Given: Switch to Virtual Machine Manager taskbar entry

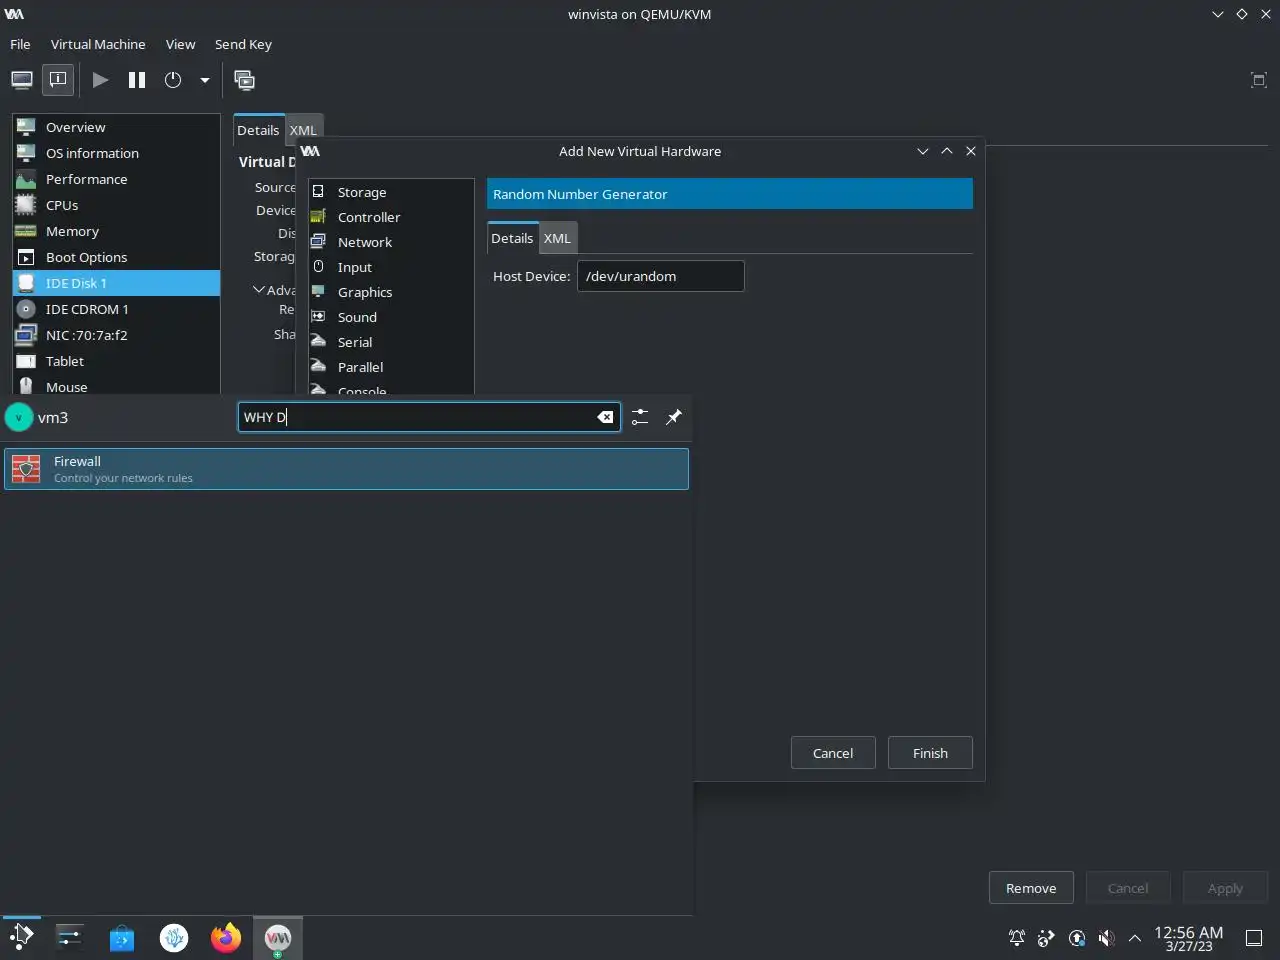Looking at the screenshot, I should click(x=278, y=937).
